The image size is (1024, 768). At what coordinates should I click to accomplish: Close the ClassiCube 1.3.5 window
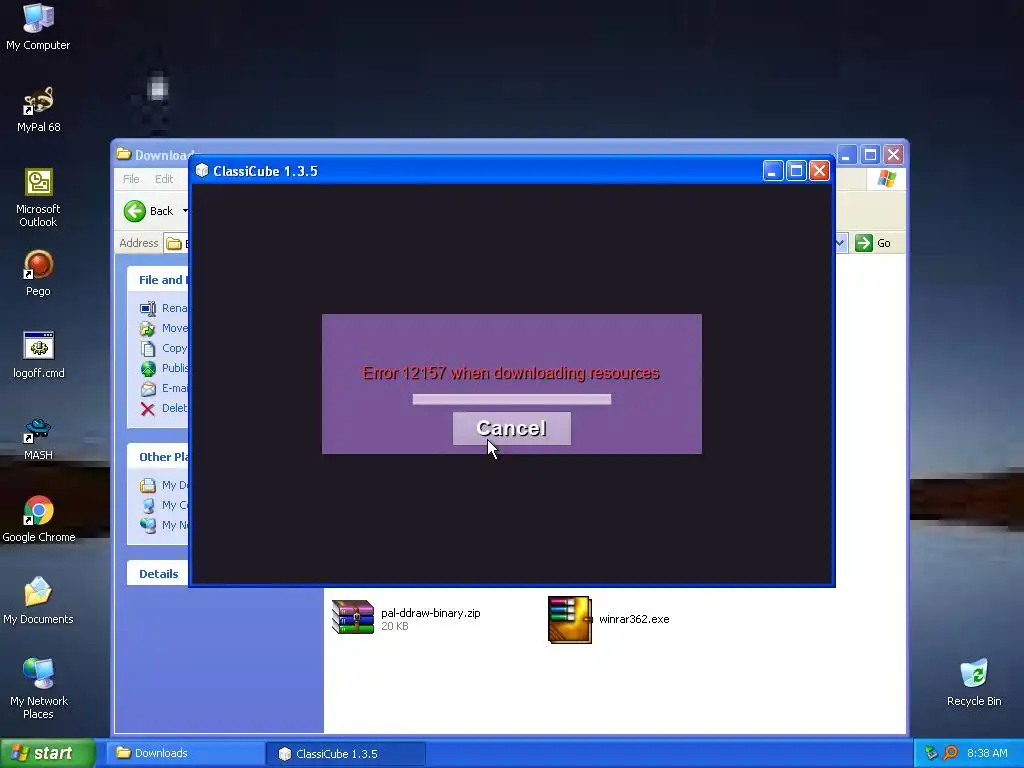click(x=819, y=171)
